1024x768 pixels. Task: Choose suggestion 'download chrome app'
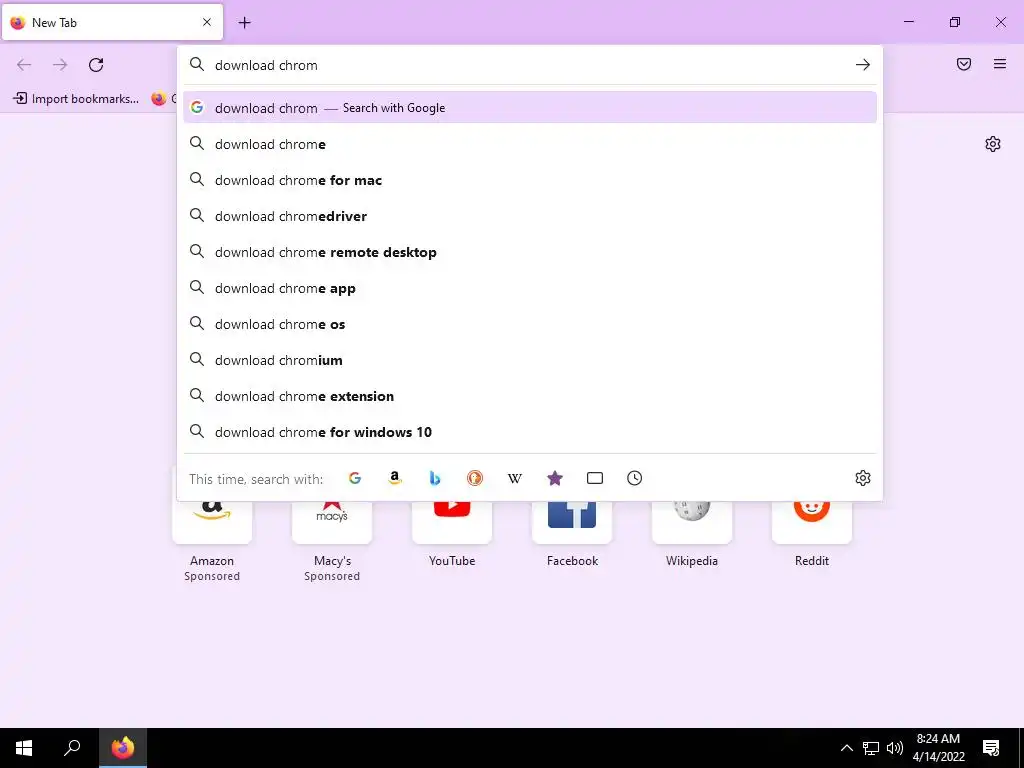click(530, 288)
